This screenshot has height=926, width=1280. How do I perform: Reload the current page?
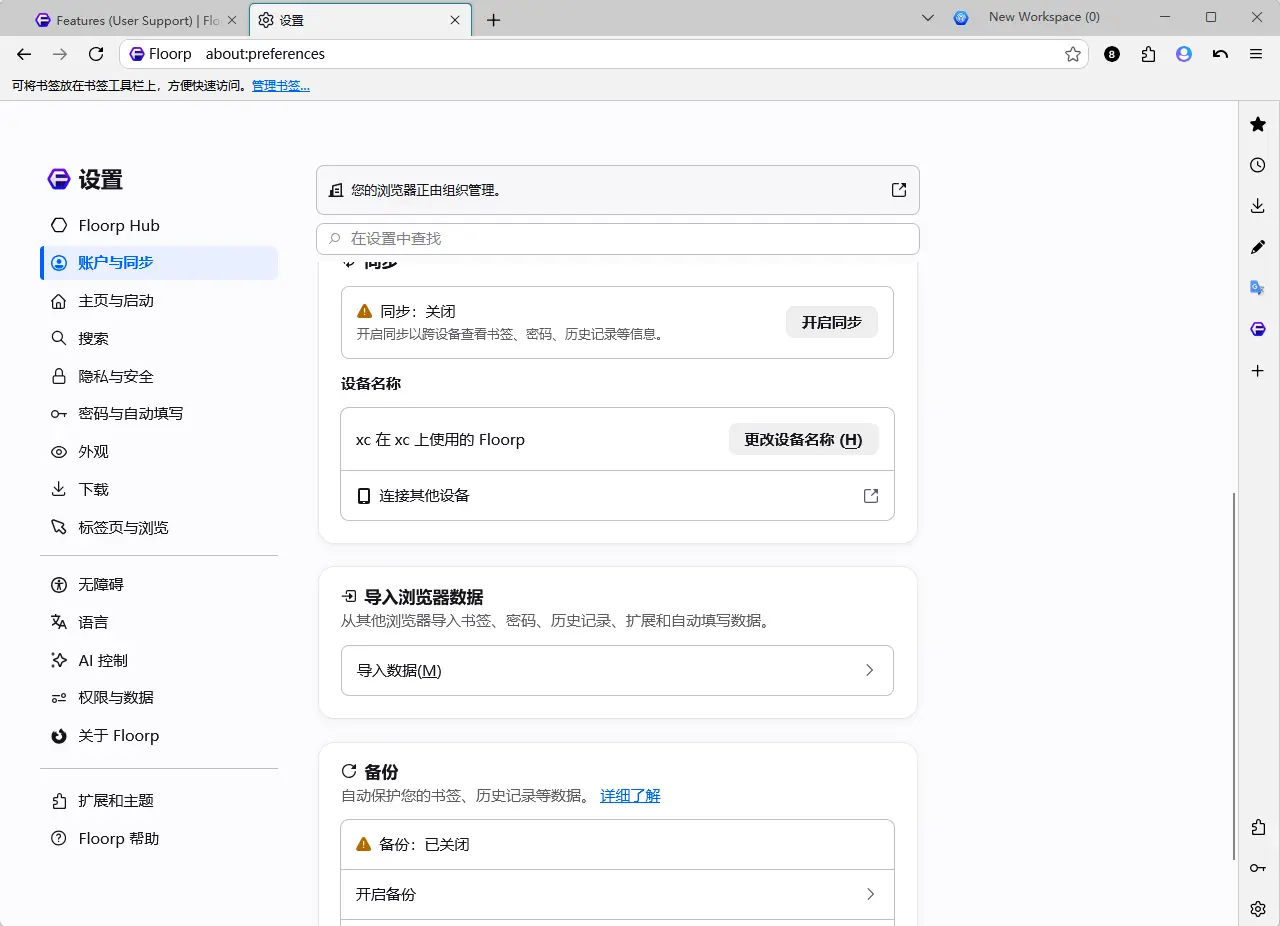(96, 54)
